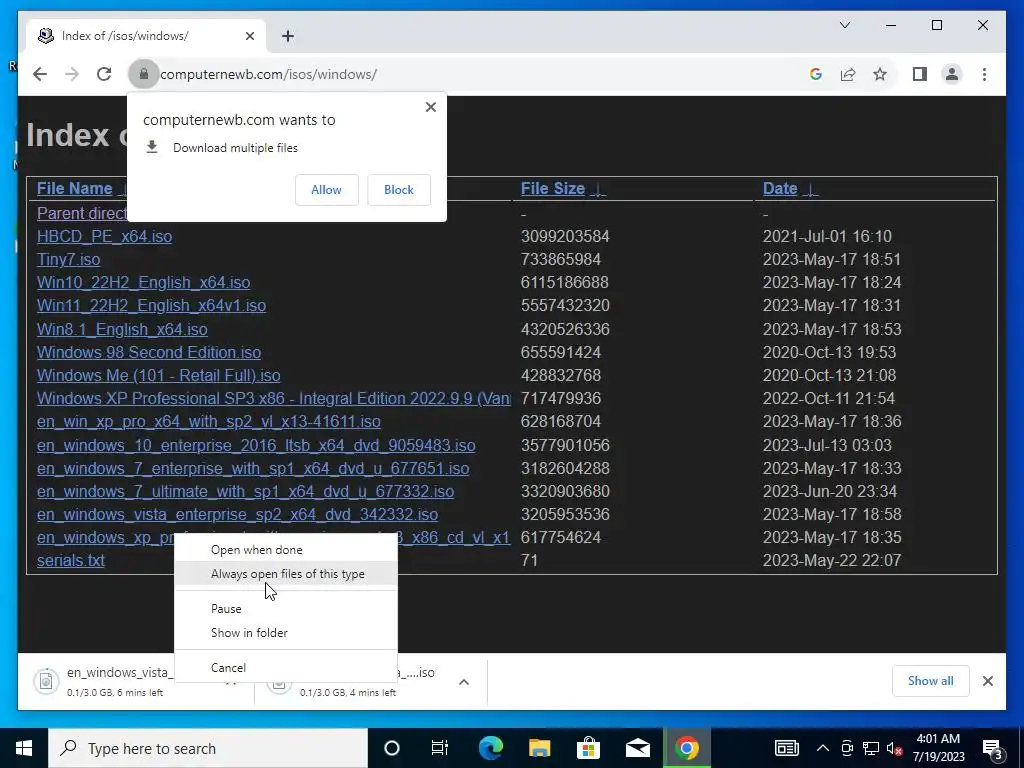Expand options chevron for second download item

464,682
